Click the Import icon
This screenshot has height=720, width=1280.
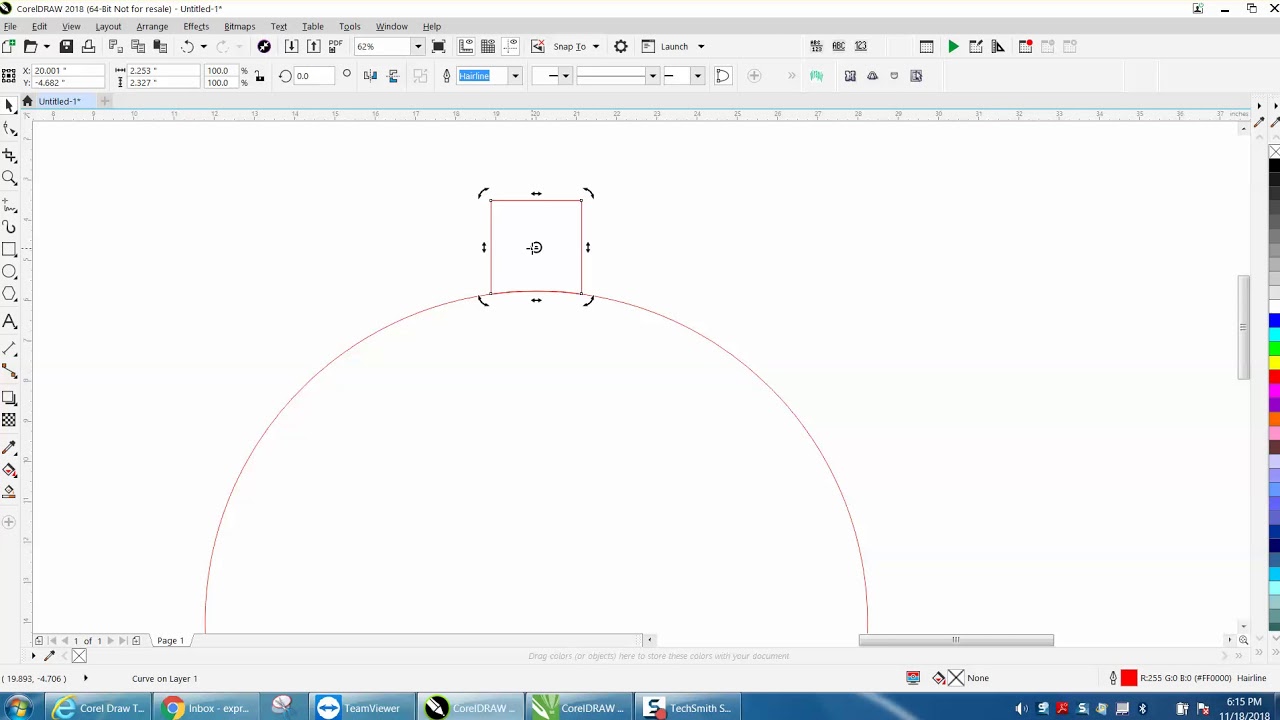pos(291,47)
